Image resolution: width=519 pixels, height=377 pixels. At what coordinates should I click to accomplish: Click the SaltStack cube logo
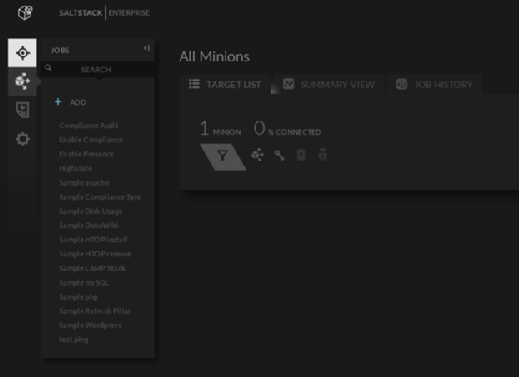25,13
